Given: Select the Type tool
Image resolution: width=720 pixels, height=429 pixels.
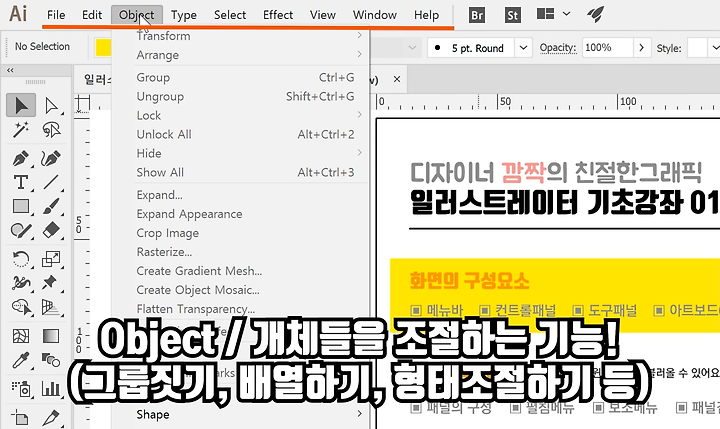Looking at the screenshot, I should click(x=21, y=182).
